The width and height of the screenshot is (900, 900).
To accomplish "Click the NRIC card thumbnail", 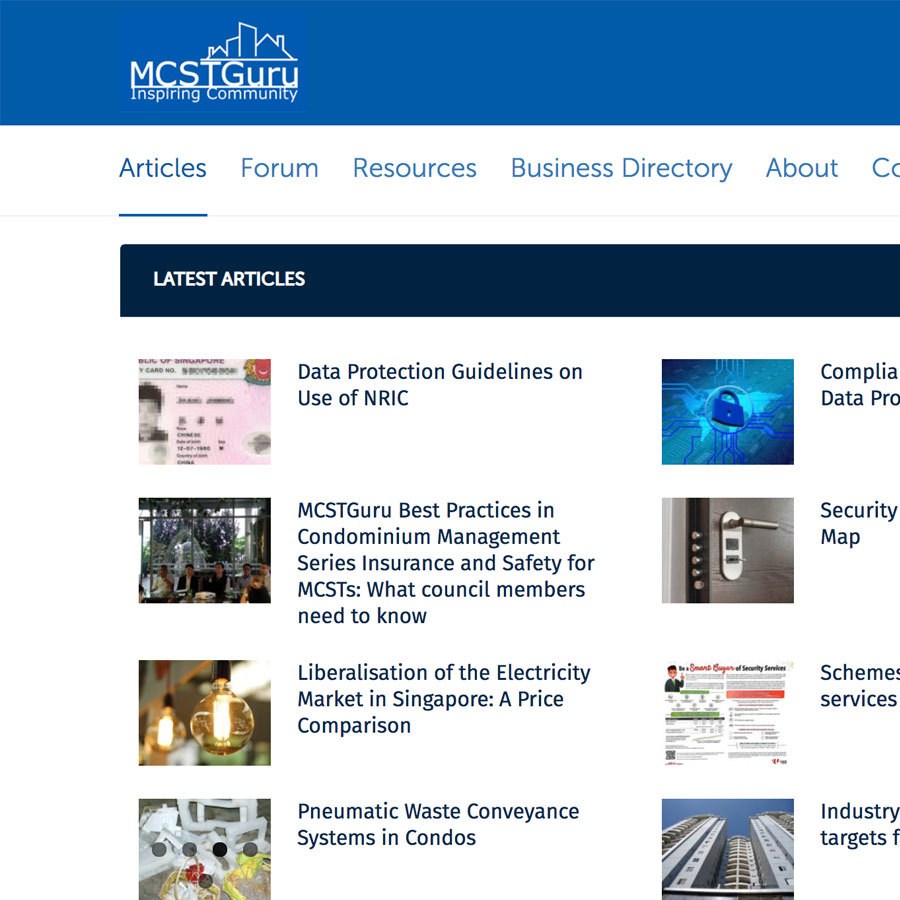I will (x=204, y=412).
